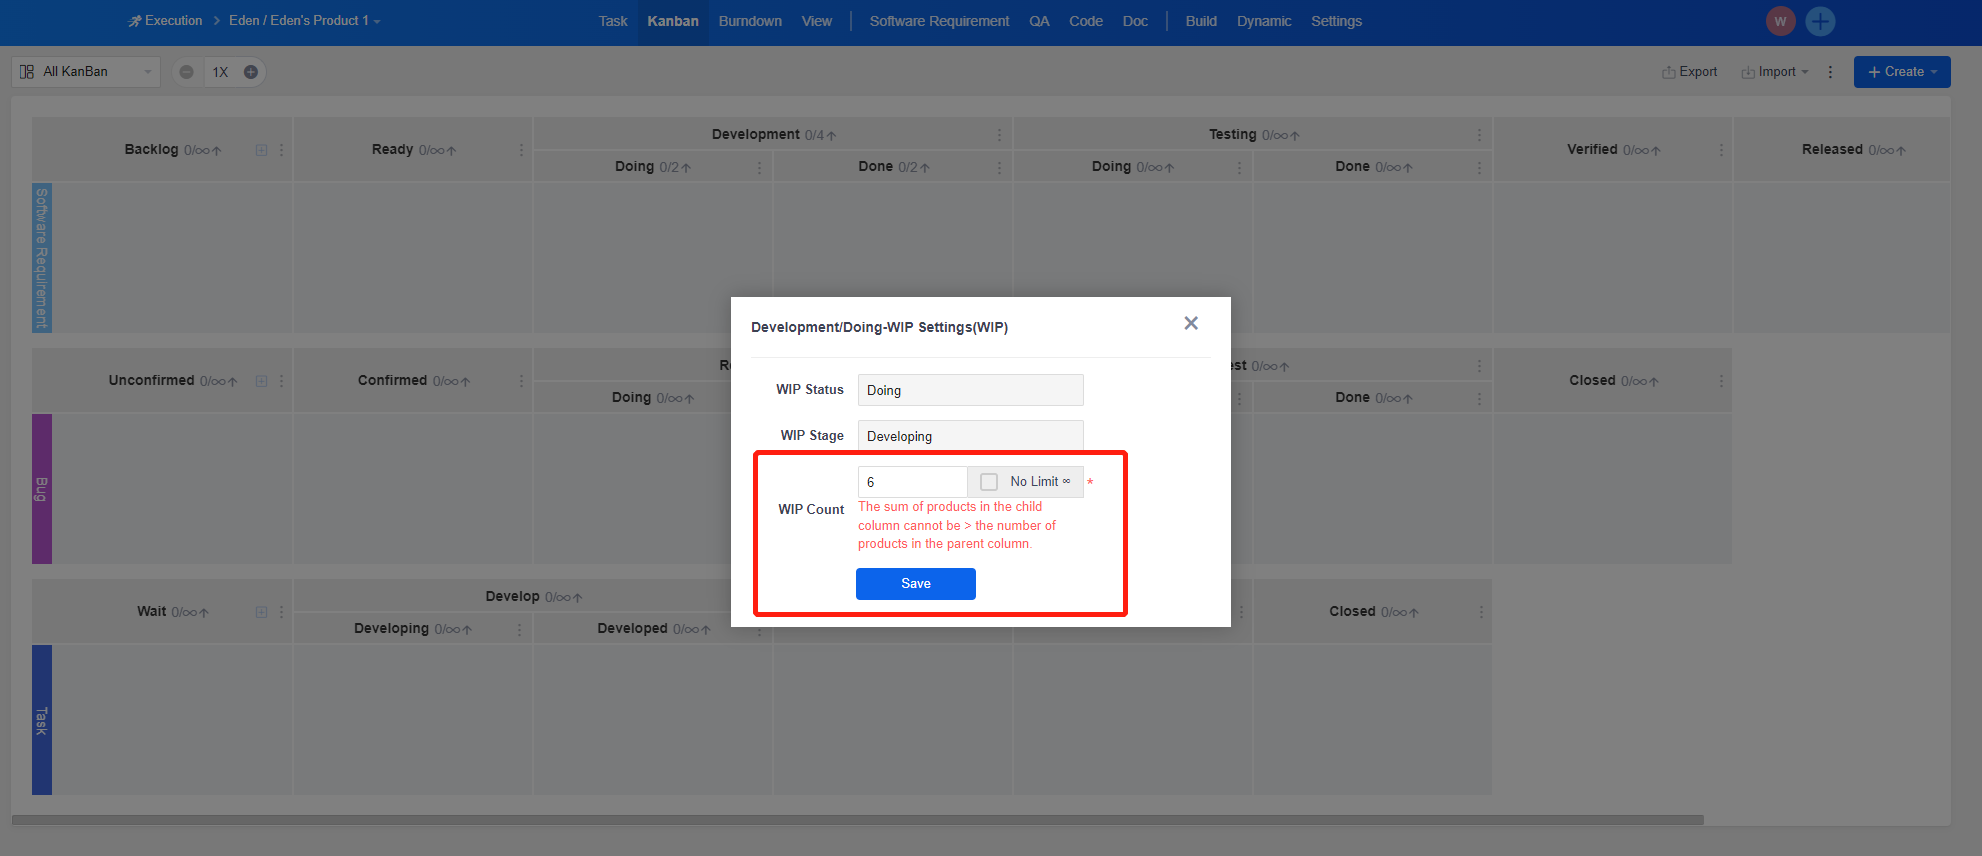Open the Create dropdown button
The height and width of the screenshot is (856, 1982).
[x=1901, y=72]
